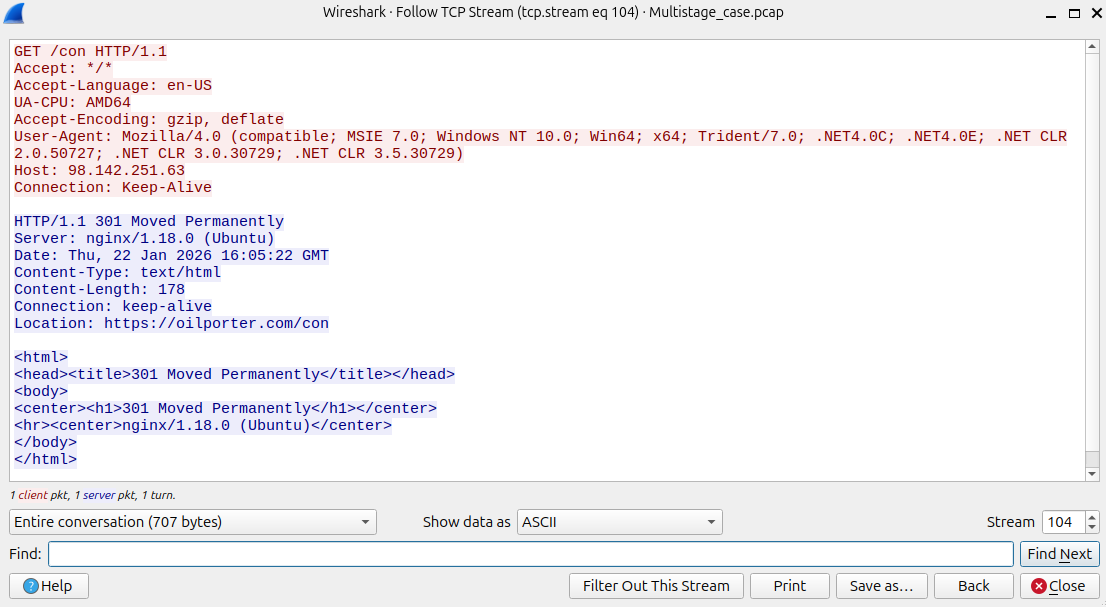
Task: Click the Accept-Encoding: gzip, deflate line
Action: (149, 120)
